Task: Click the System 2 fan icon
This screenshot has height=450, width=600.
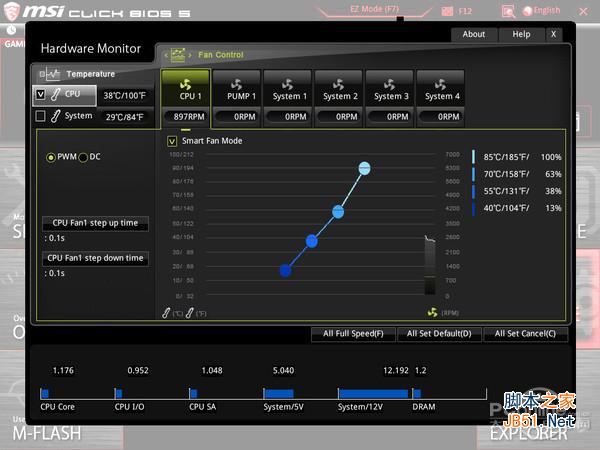Action: point(338,84)
